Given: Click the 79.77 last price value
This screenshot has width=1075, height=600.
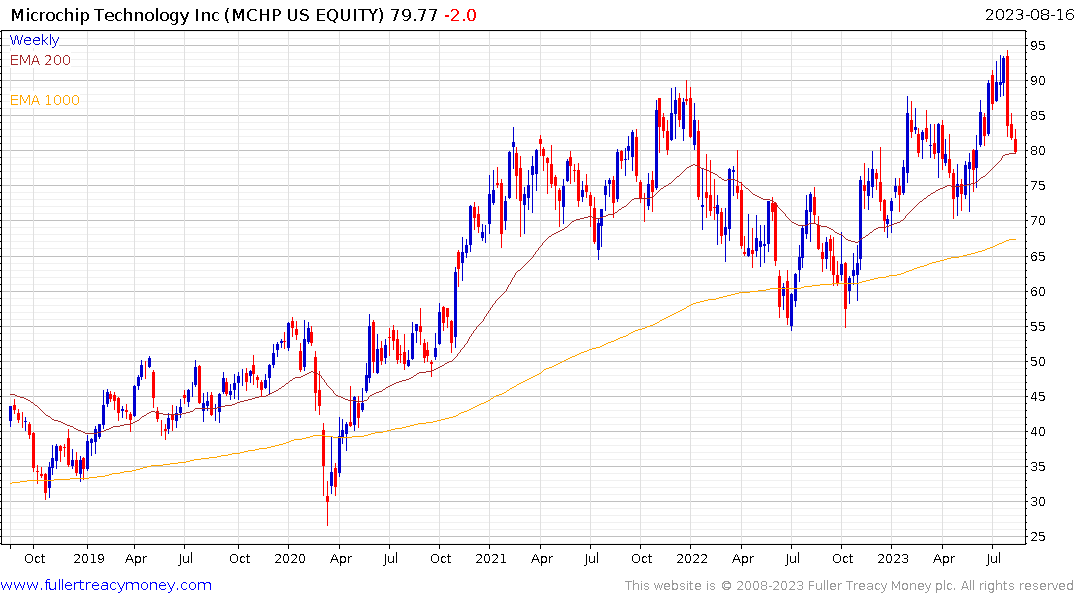Looking at the screenshot, I should (x=414, y=15).
